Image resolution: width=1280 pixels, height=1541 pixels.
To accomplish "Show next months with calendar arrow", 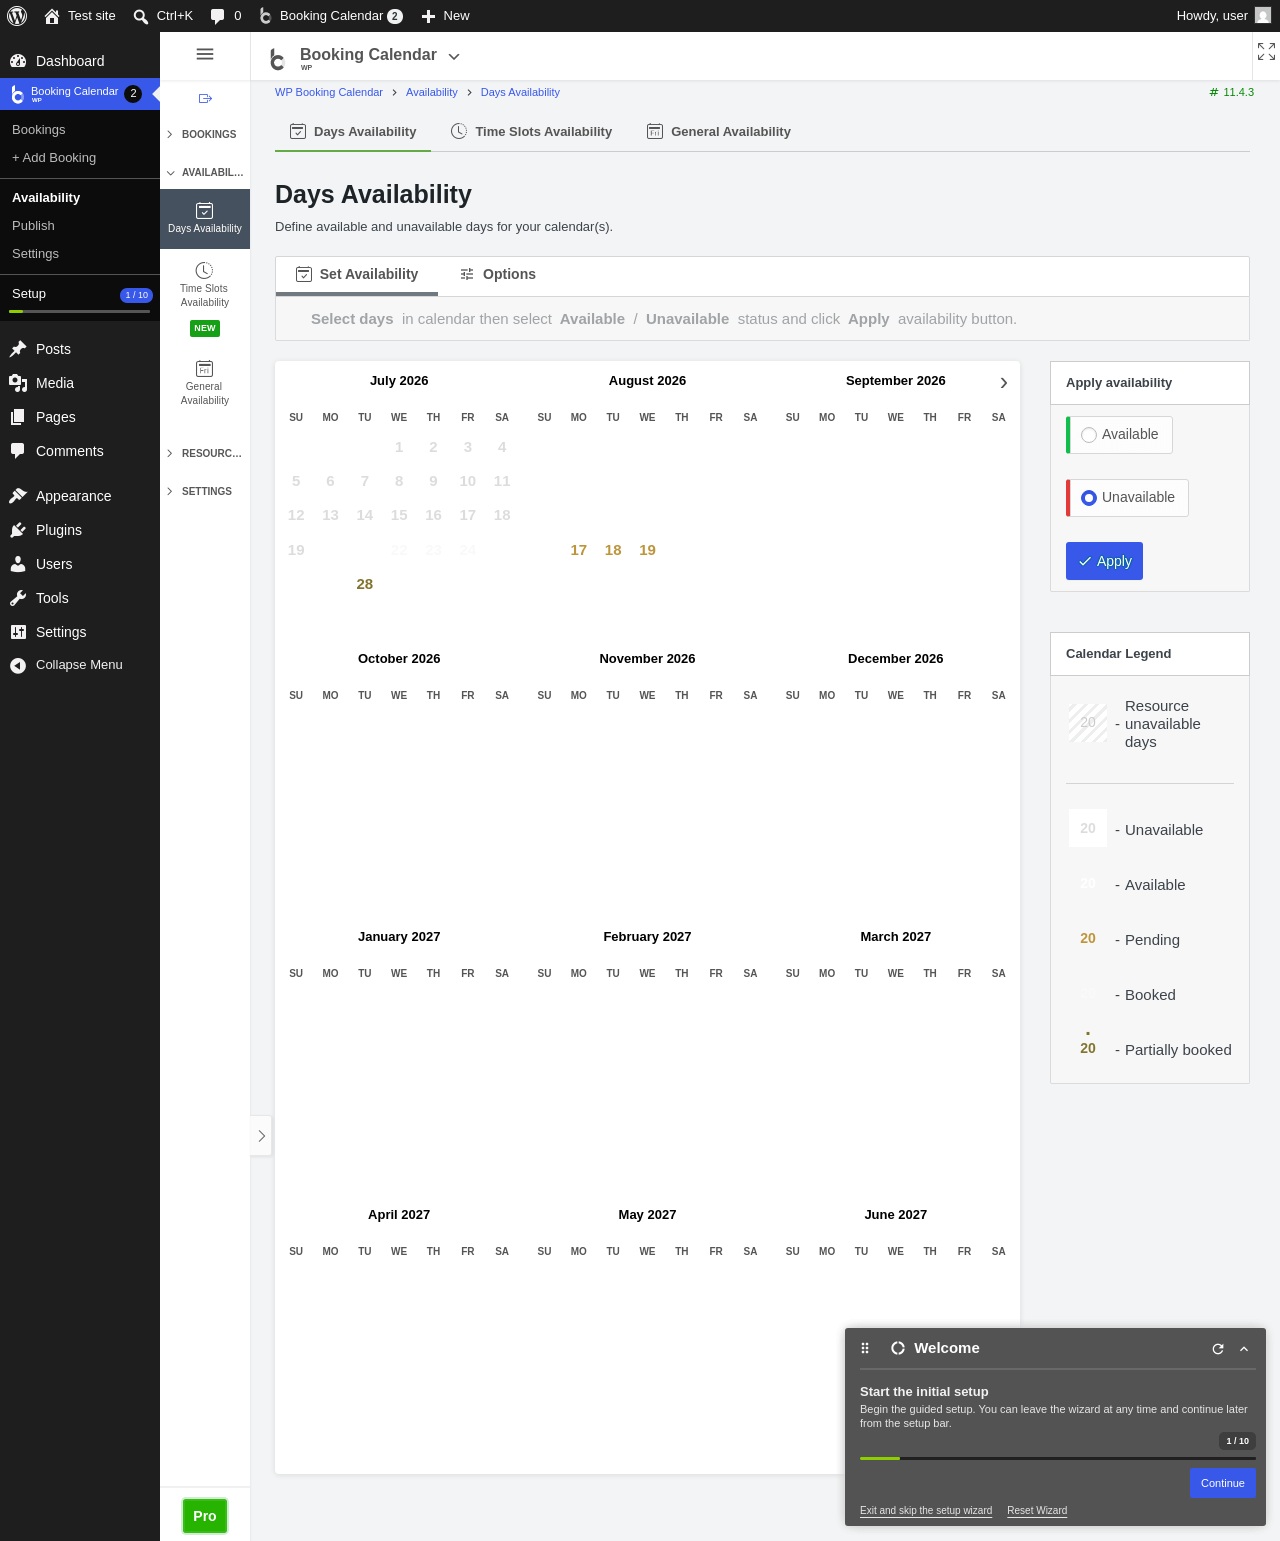I will click(x=1003, y=383).
